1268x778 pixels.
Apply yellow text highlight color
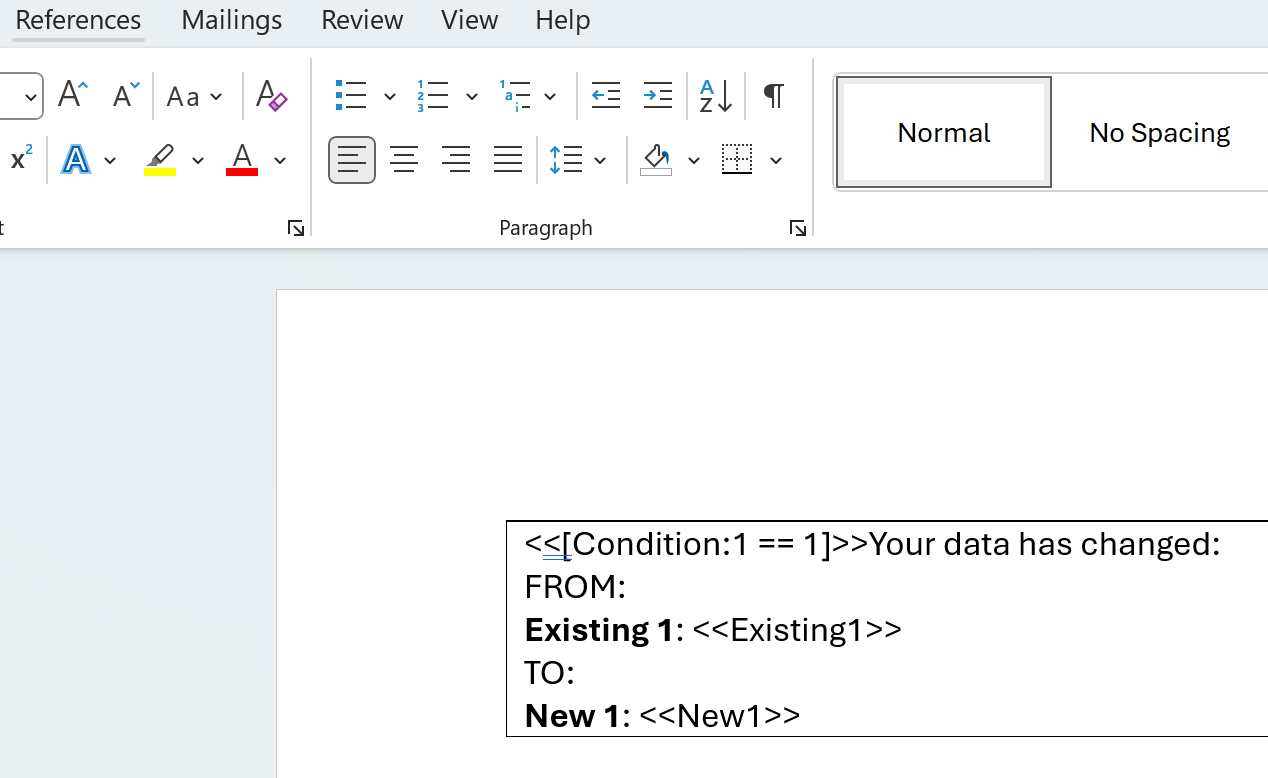pyautogui.click(x=160, y=160)
